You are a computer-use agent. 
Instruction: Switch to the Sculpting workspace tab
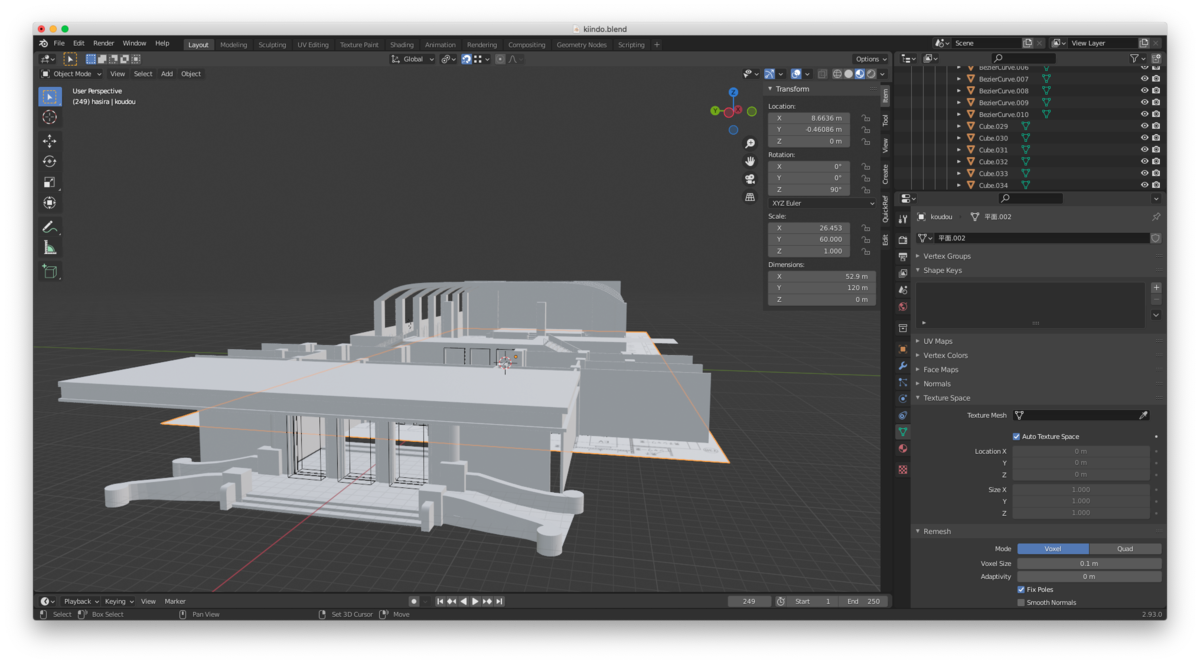pyautogui.click(x=272, y=45)
